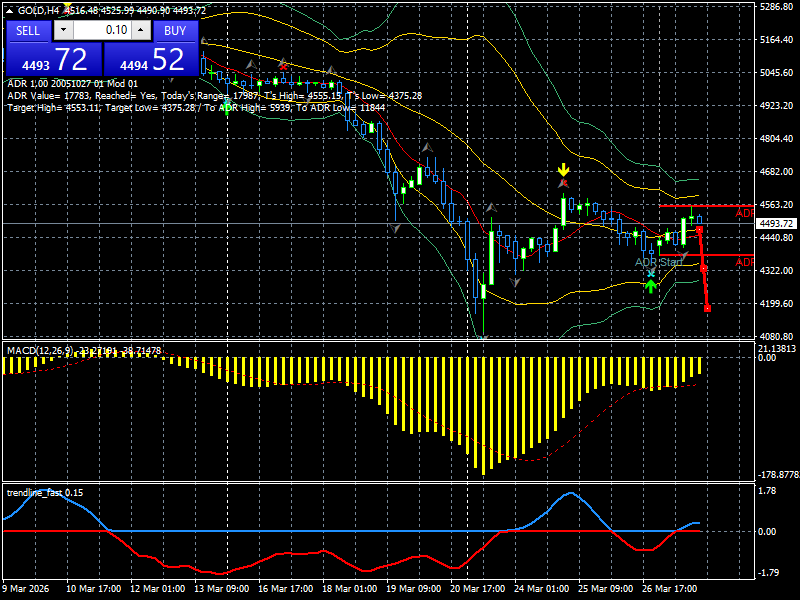Click price scale value 4080.80
The width and height of the screenshot is (800, 600).
776,337
